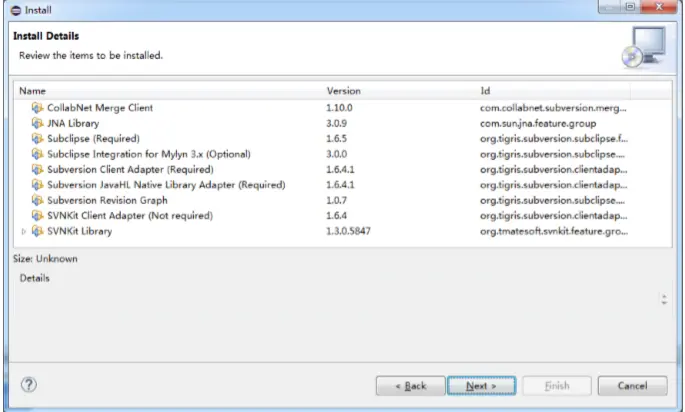Select Subversion JavaHL Native Library Adapter row

click(x=343, y=185)
